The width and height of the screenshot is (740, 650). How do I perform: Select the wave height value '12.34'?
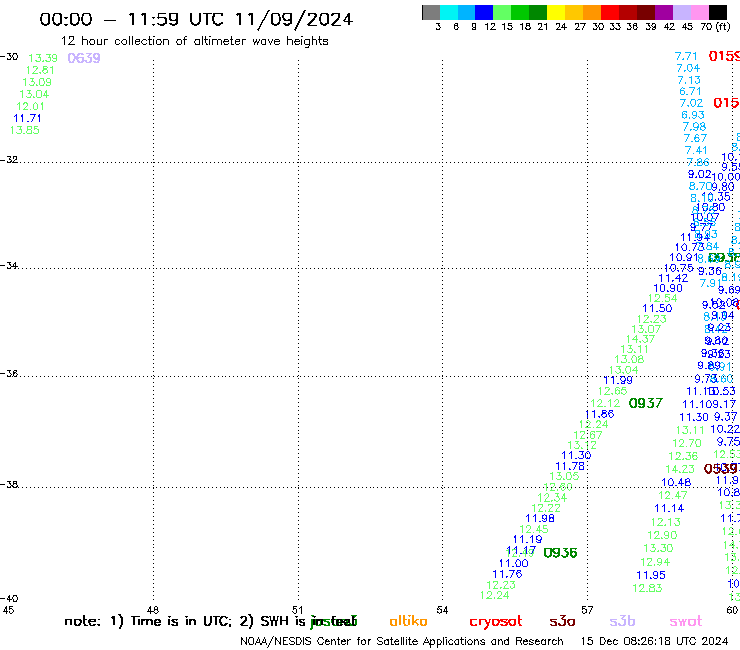pos(552,498)
